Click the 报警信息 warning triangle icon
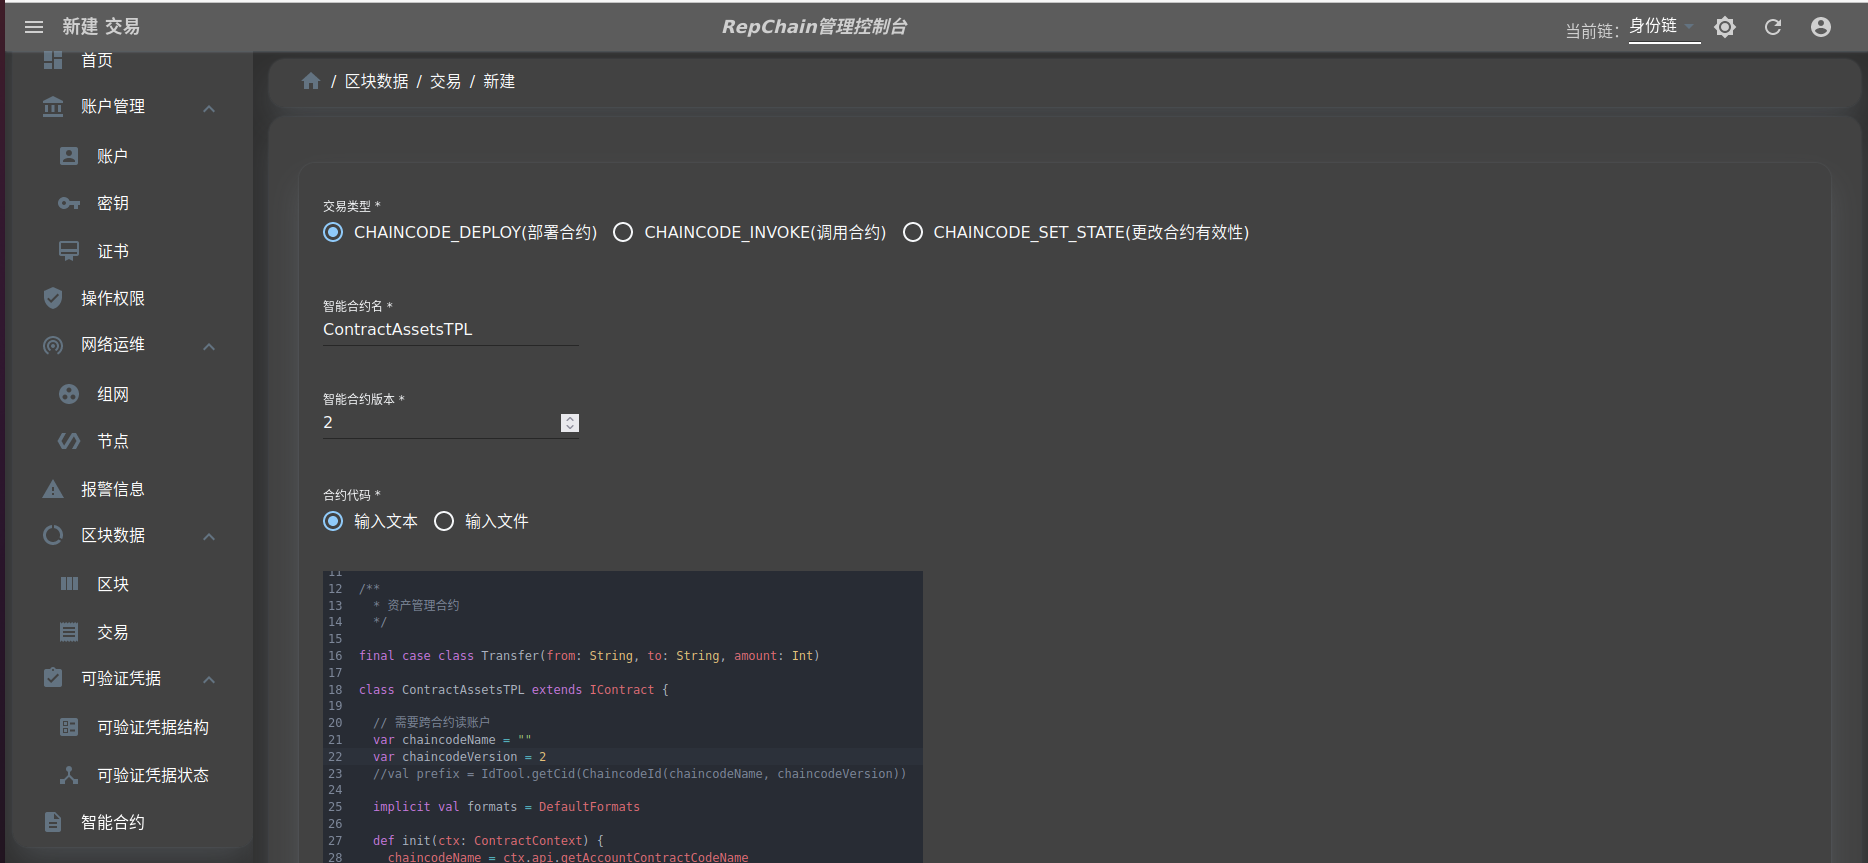 (53, 489)
